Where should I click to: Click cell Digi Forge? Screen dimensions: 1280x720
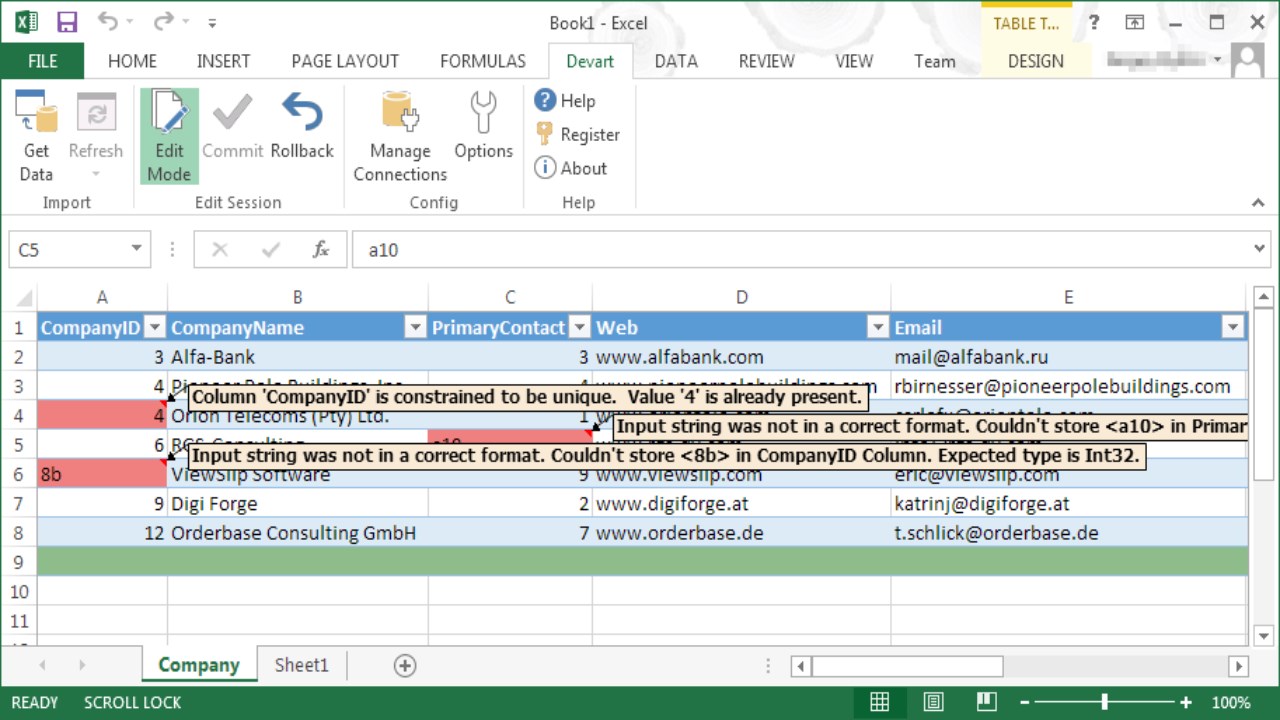click(x=298, y=504)
